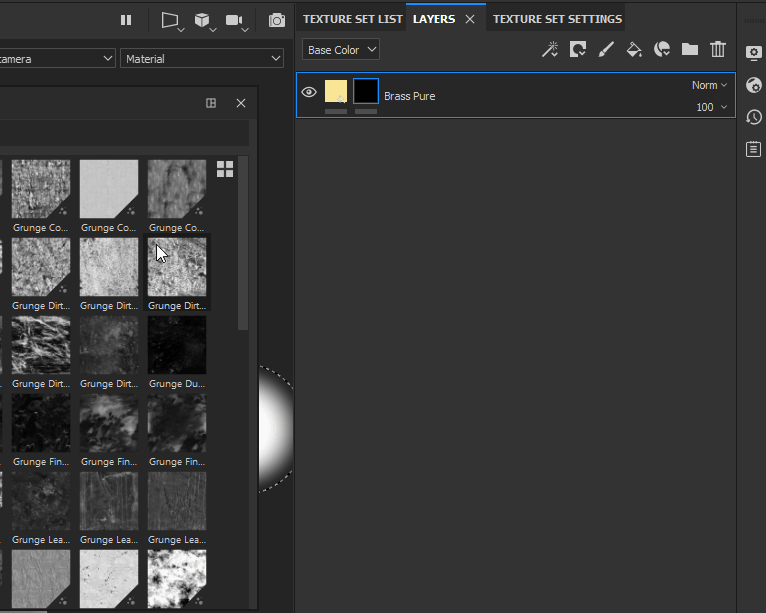
Task: Open the Base Color channel dropdown
Action: pyautogui.click(x=340, y=49)
